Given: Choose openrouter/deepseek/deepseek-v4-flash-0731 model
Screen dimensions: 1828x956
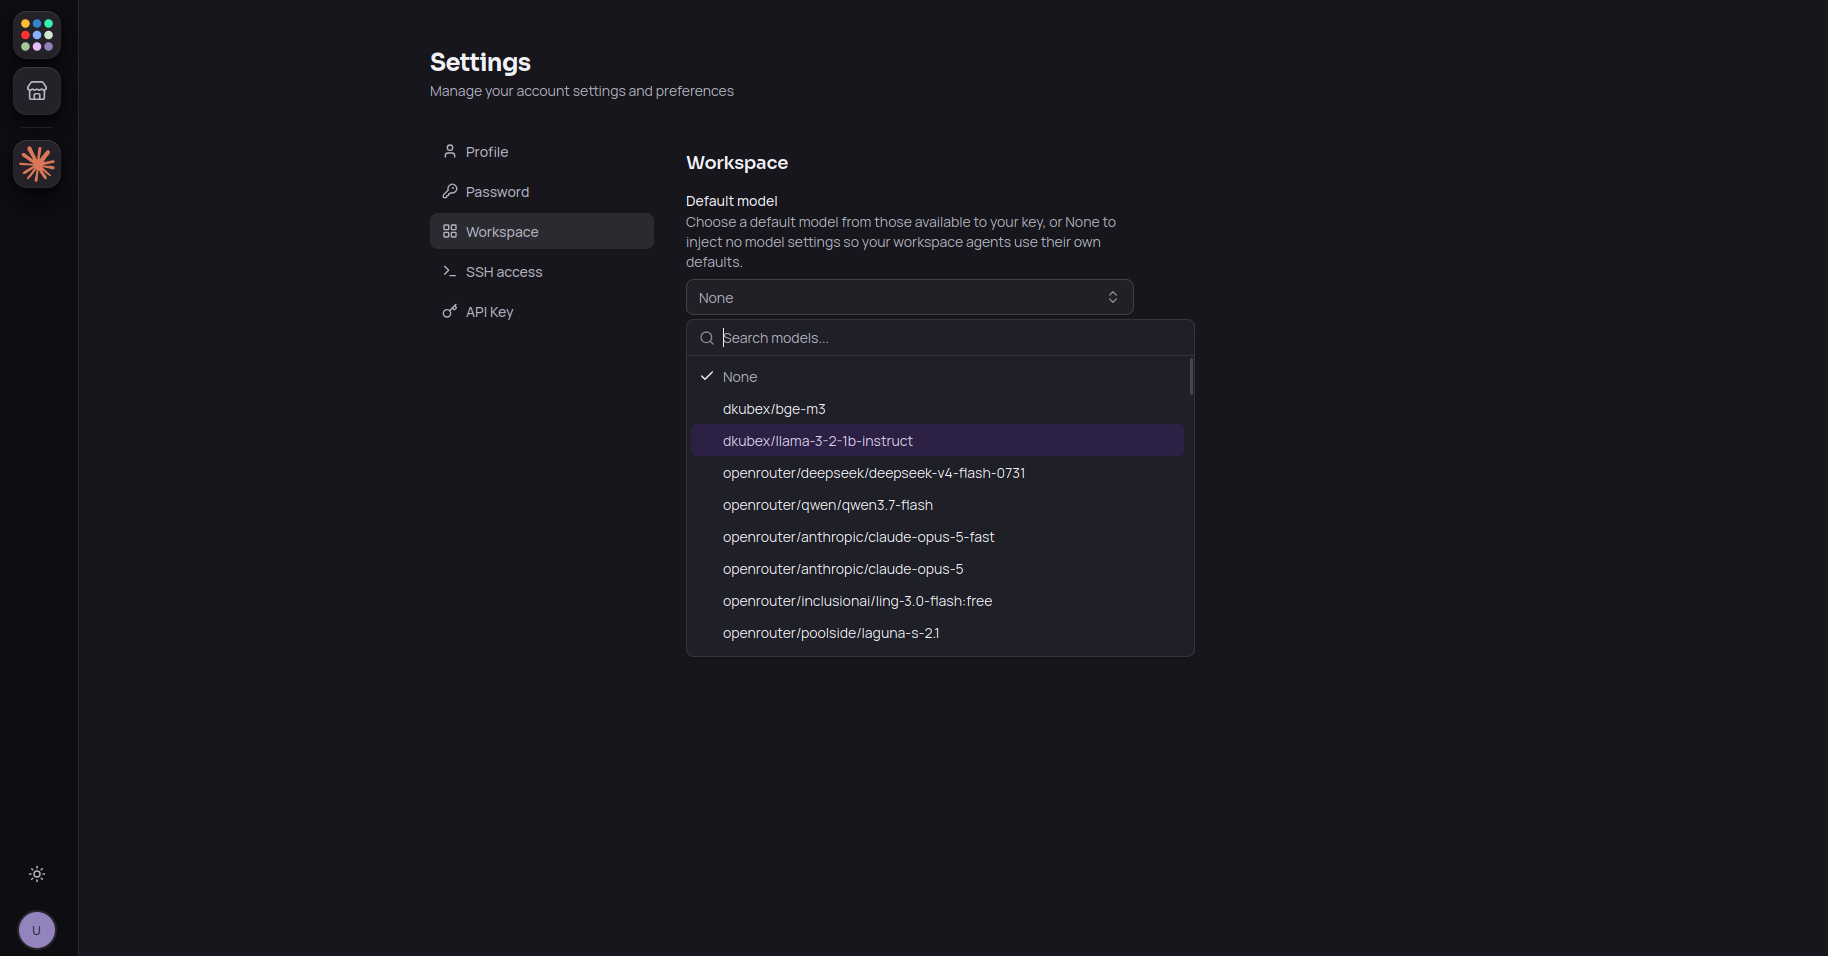Looking at the screenshot, I should 937,472.
